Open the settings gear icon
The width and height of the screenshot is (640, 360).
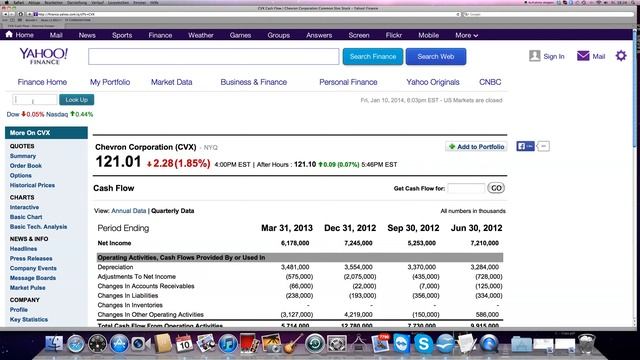621,56
